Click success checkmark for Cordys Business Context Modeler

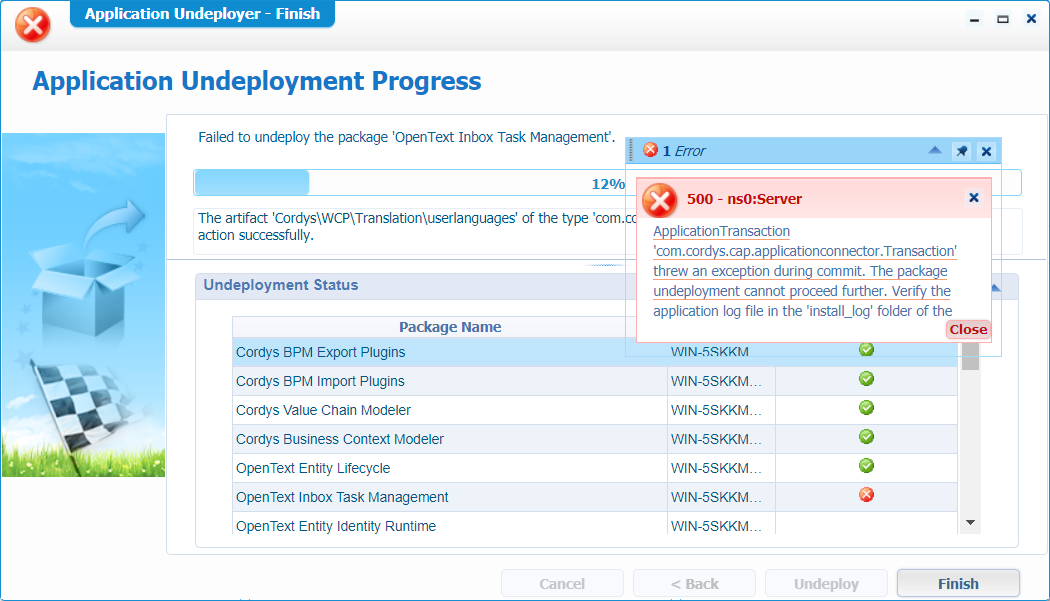(x=867, y=437)
